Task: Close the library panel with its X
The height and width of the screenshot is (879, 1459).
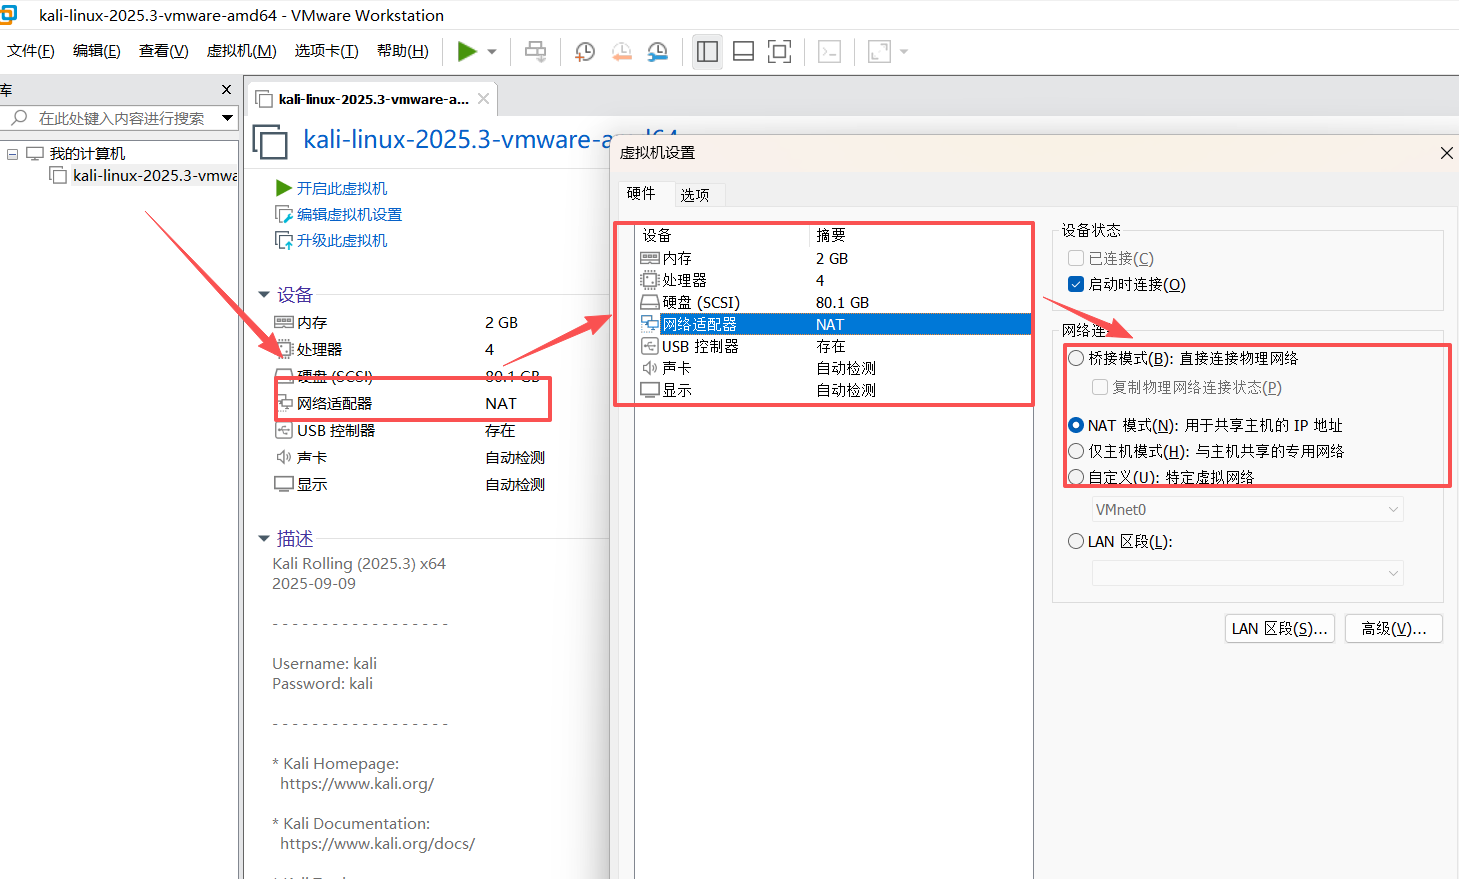Action: coord(226,90)
